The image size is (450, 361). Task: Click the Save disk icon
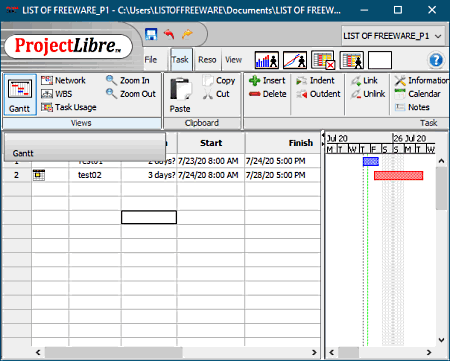[x=151, y=34]
